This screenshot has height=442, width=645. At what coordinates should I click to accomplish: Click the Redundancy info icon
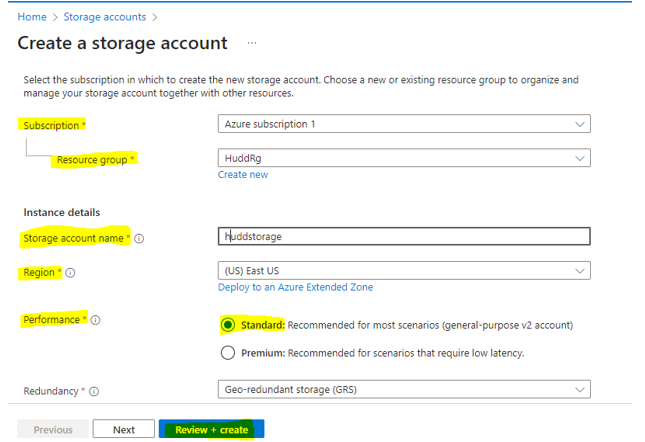coord(94,391)
